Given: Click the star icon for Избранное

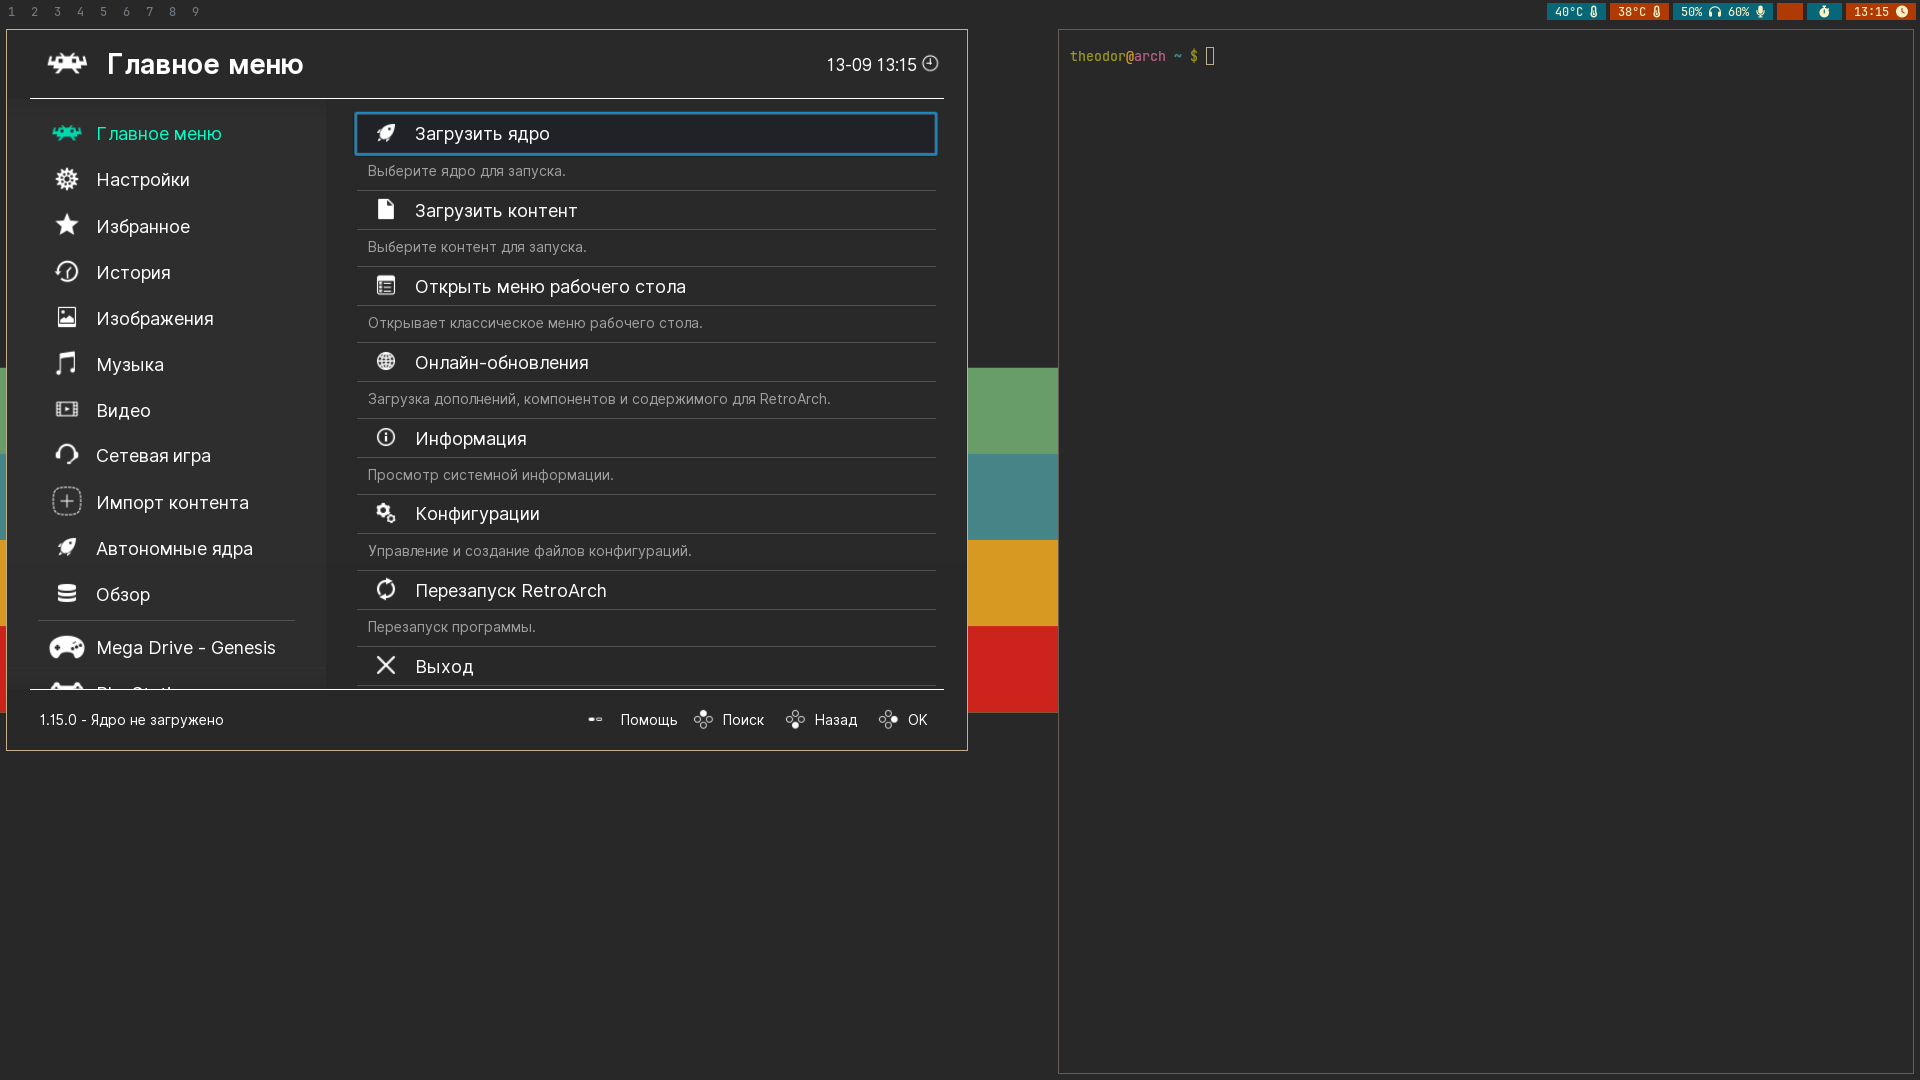Looking at the screenshot, I should click(67, 225).
